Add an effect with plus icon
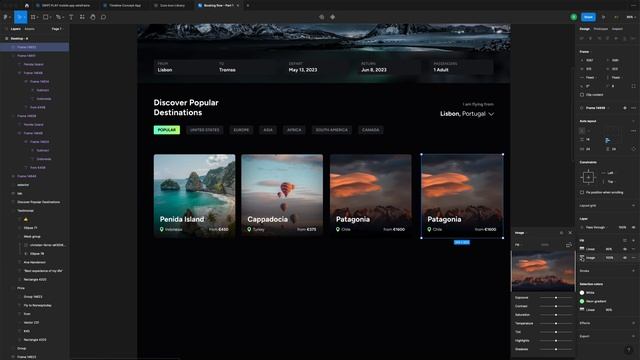This screenshot has width=640, height=360. (633, 323)
